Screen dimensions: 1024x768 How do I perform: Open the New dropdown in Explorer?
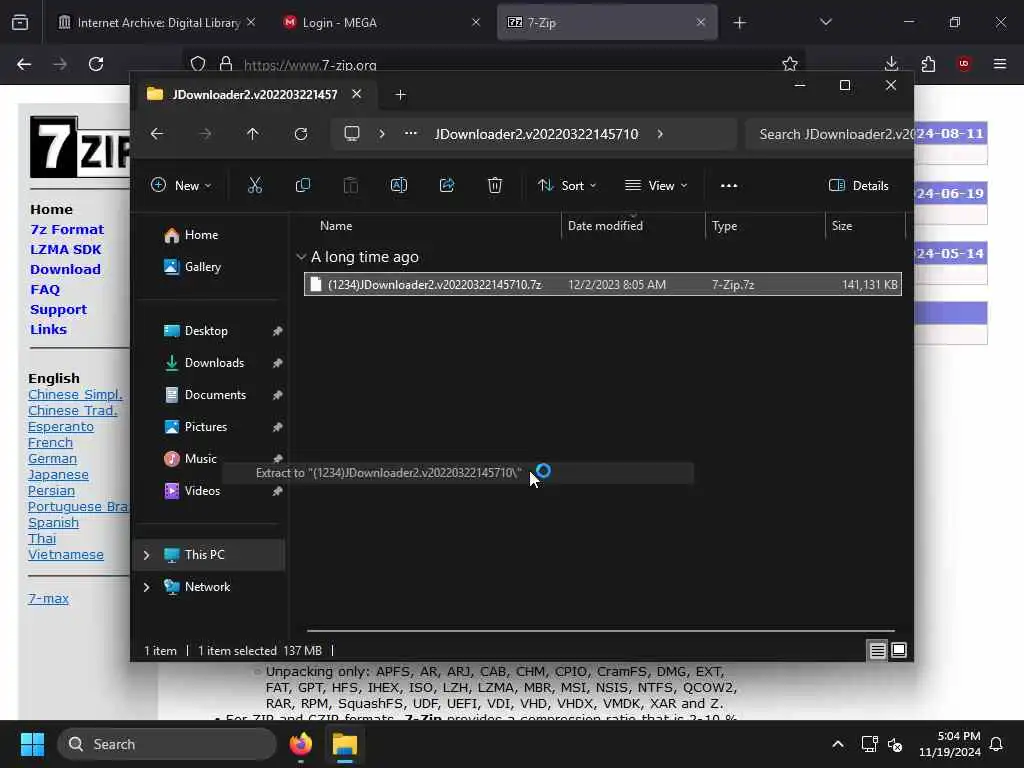(x=182, y=185)
